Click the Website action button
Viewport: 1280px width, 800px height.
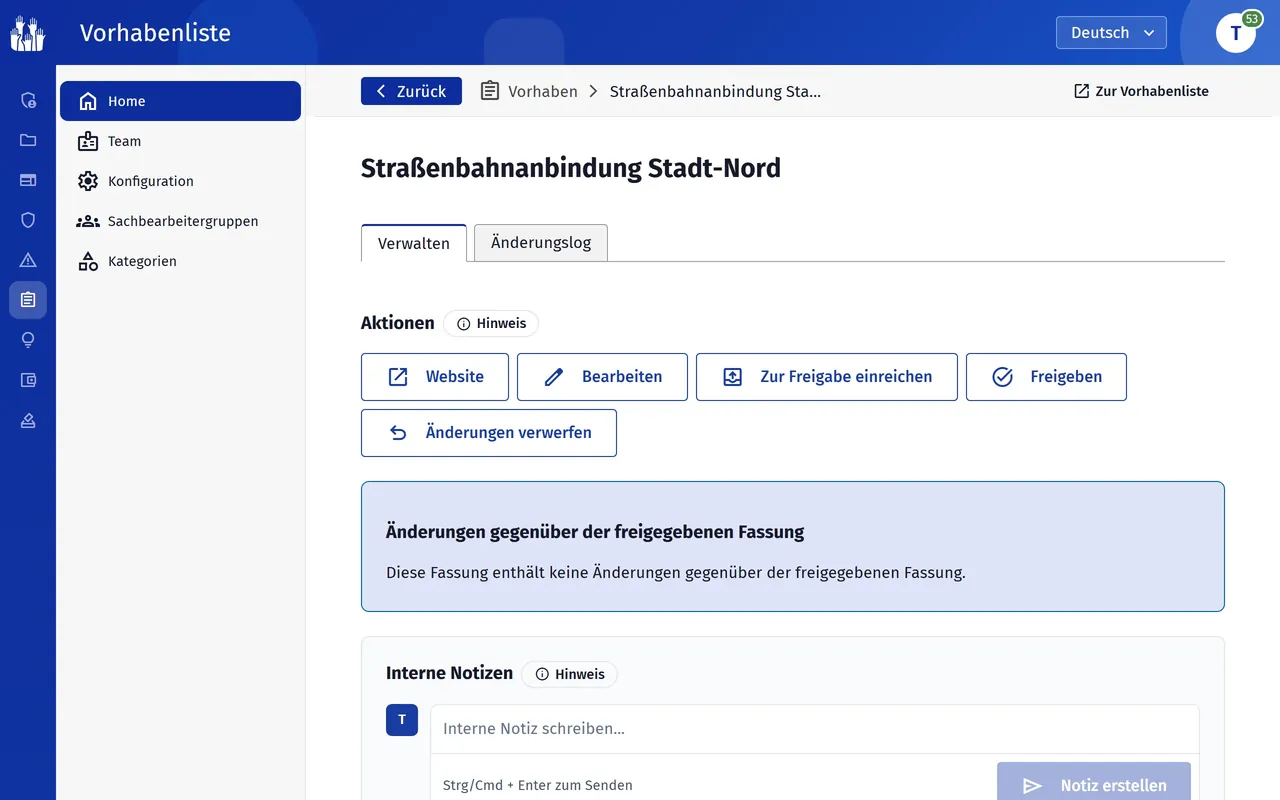tap(435, 377)
